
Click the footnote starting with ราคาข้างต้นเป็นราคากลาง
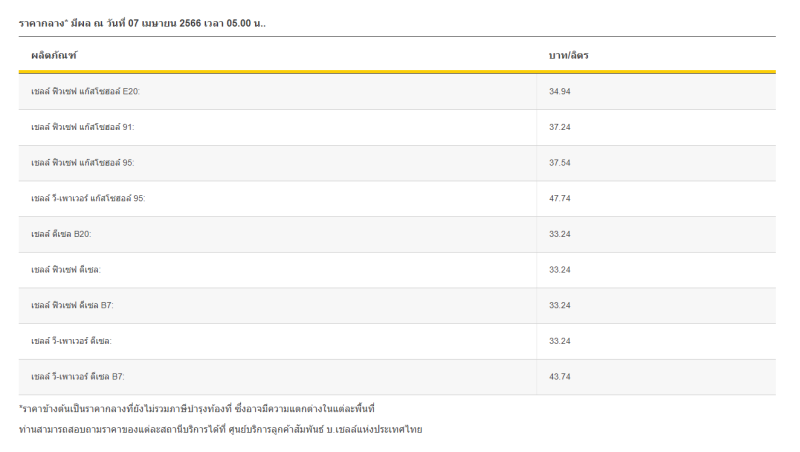tap(197, 409)
